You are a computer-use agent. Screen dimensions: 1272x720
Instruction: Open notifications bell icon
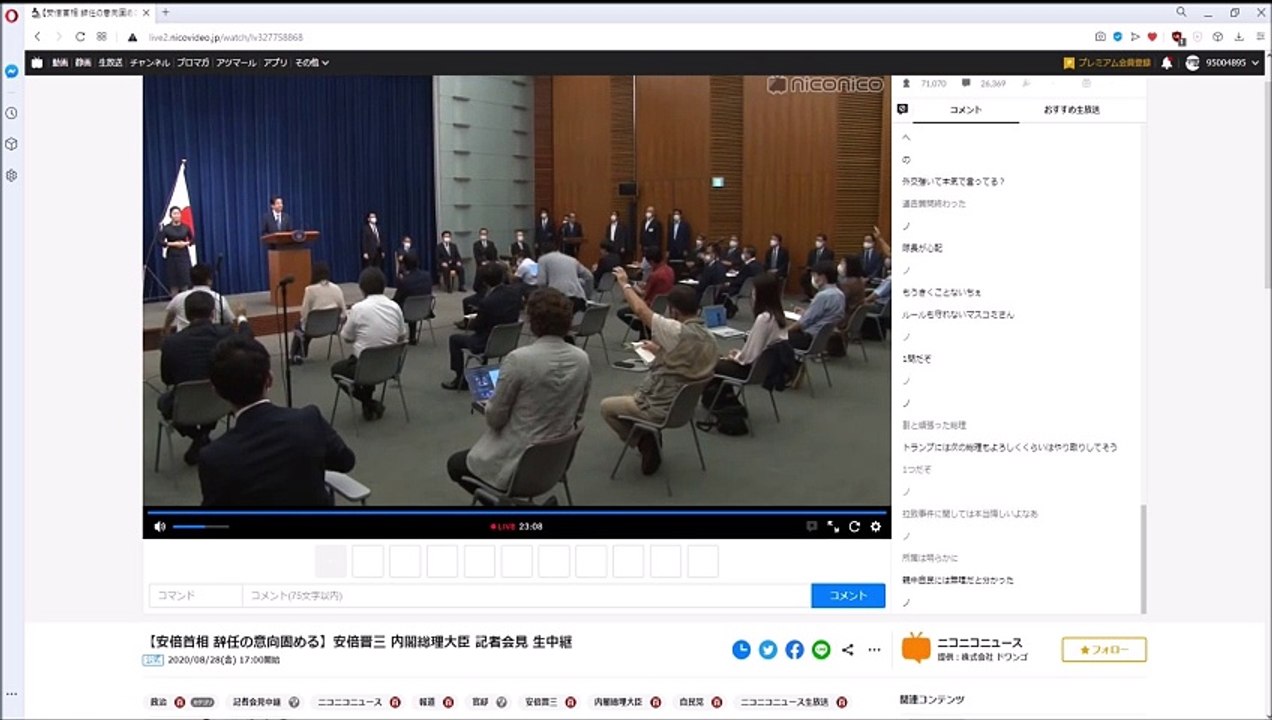1167,62
